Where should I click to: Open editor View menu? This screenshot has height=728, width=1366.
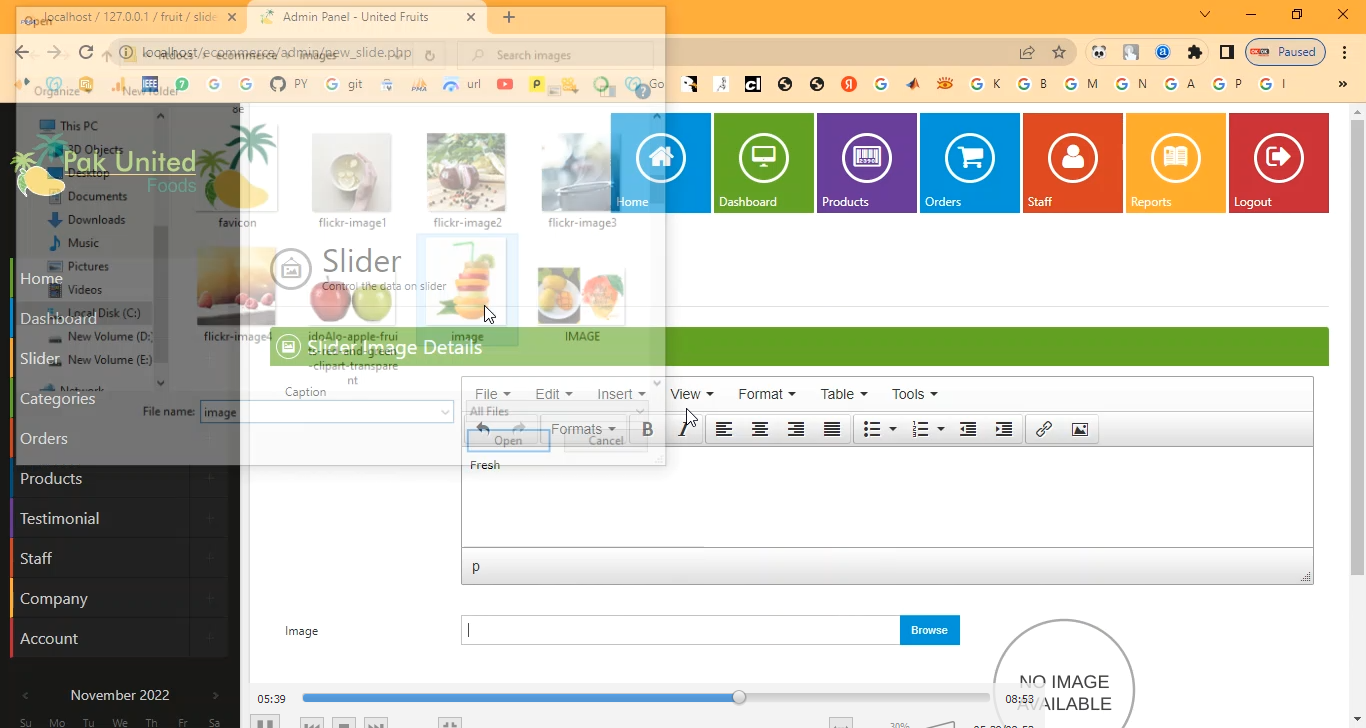click(x=692, y=394)
